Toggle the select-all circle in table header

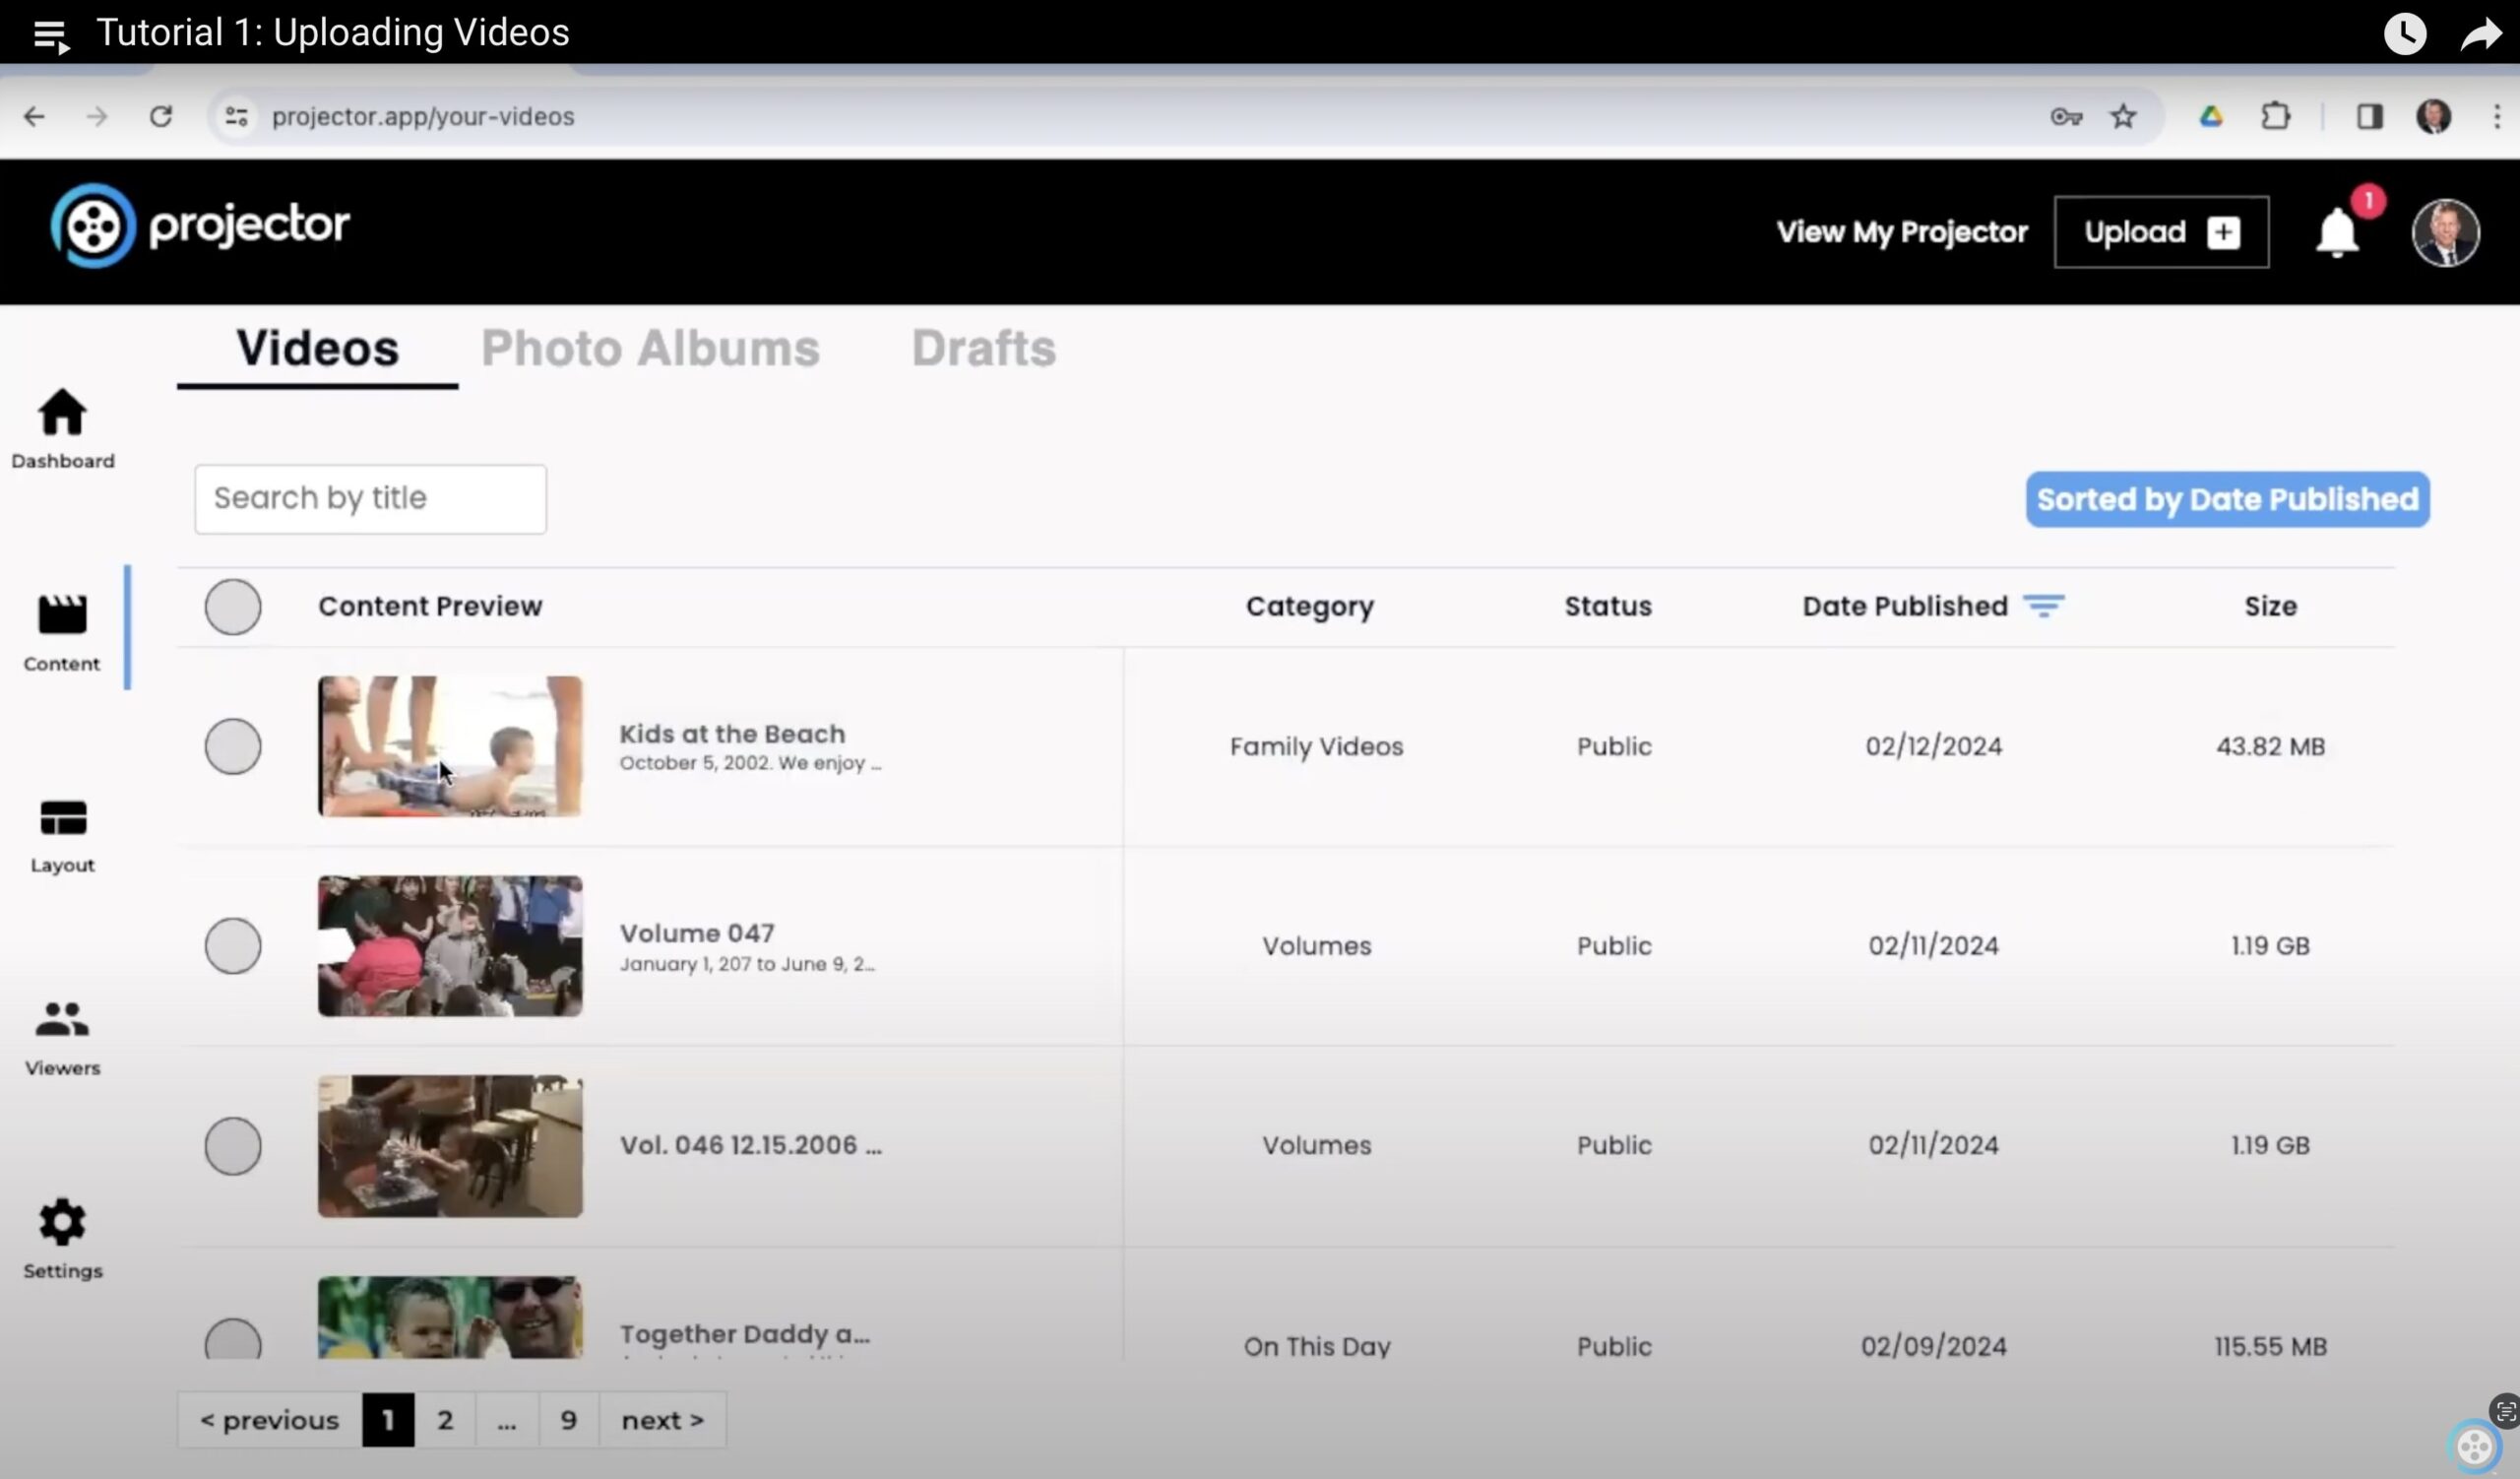[x=233, y=607]
